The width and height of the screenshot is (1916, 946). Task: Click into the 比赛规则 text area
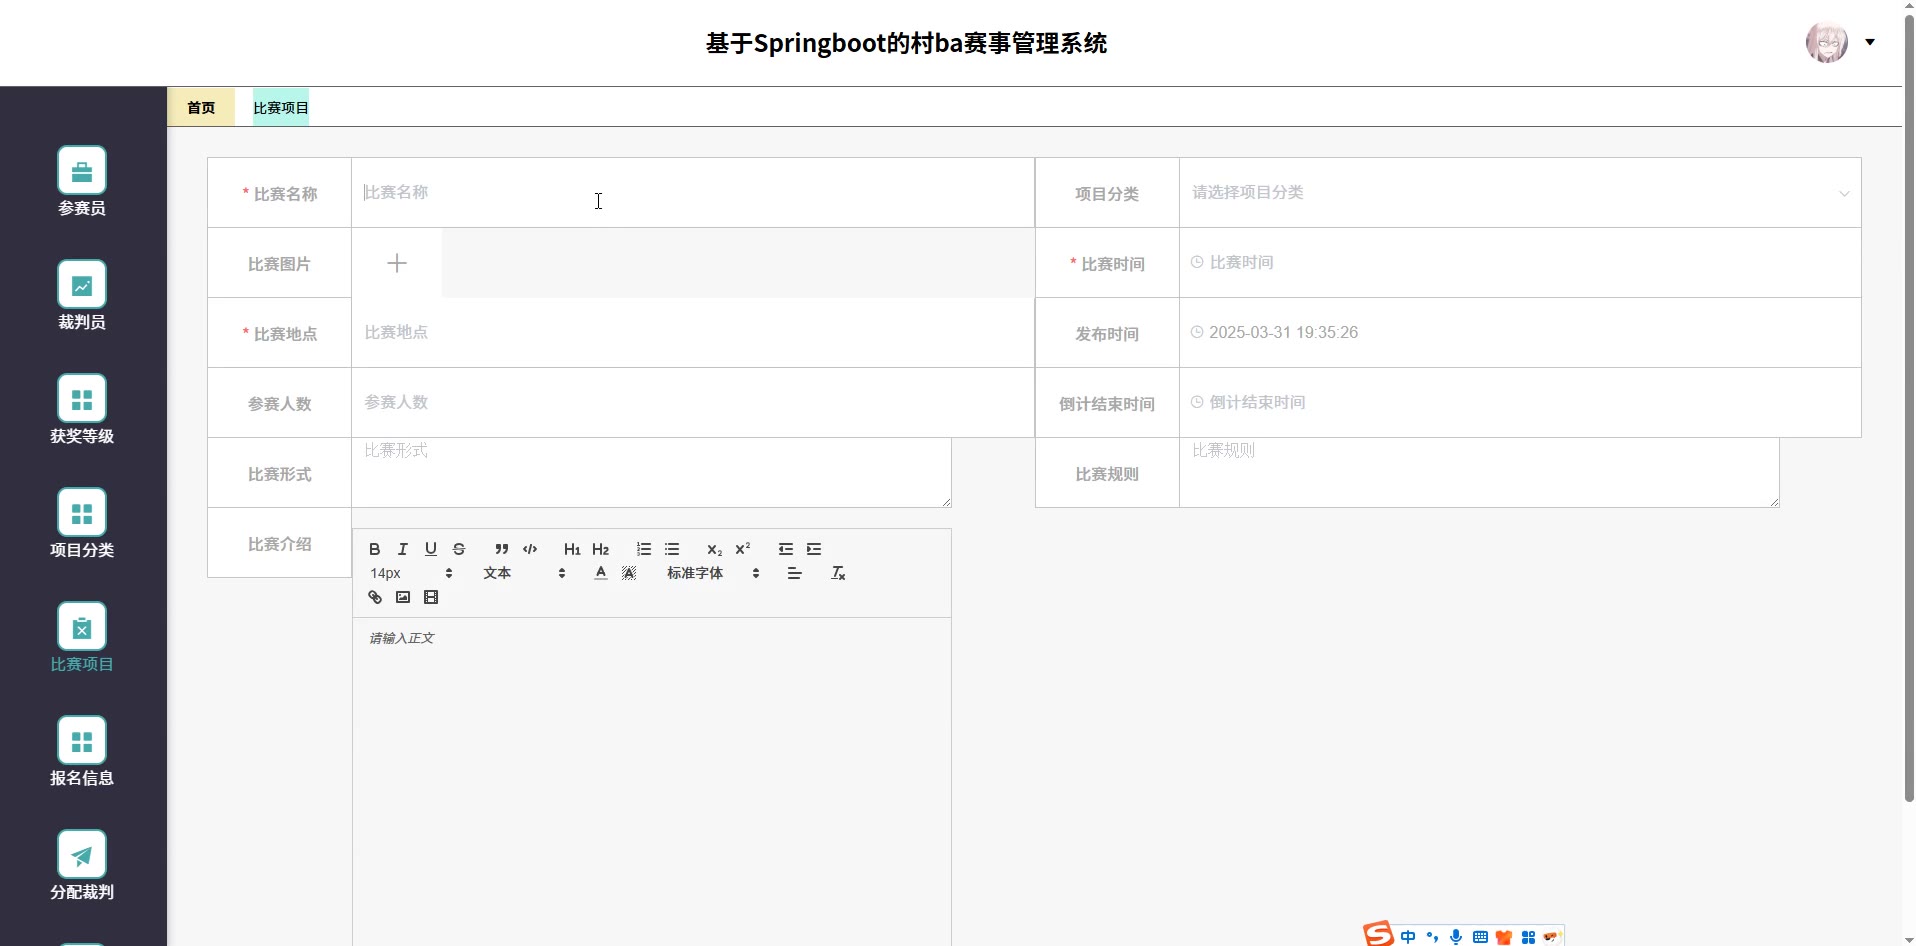1480,472
